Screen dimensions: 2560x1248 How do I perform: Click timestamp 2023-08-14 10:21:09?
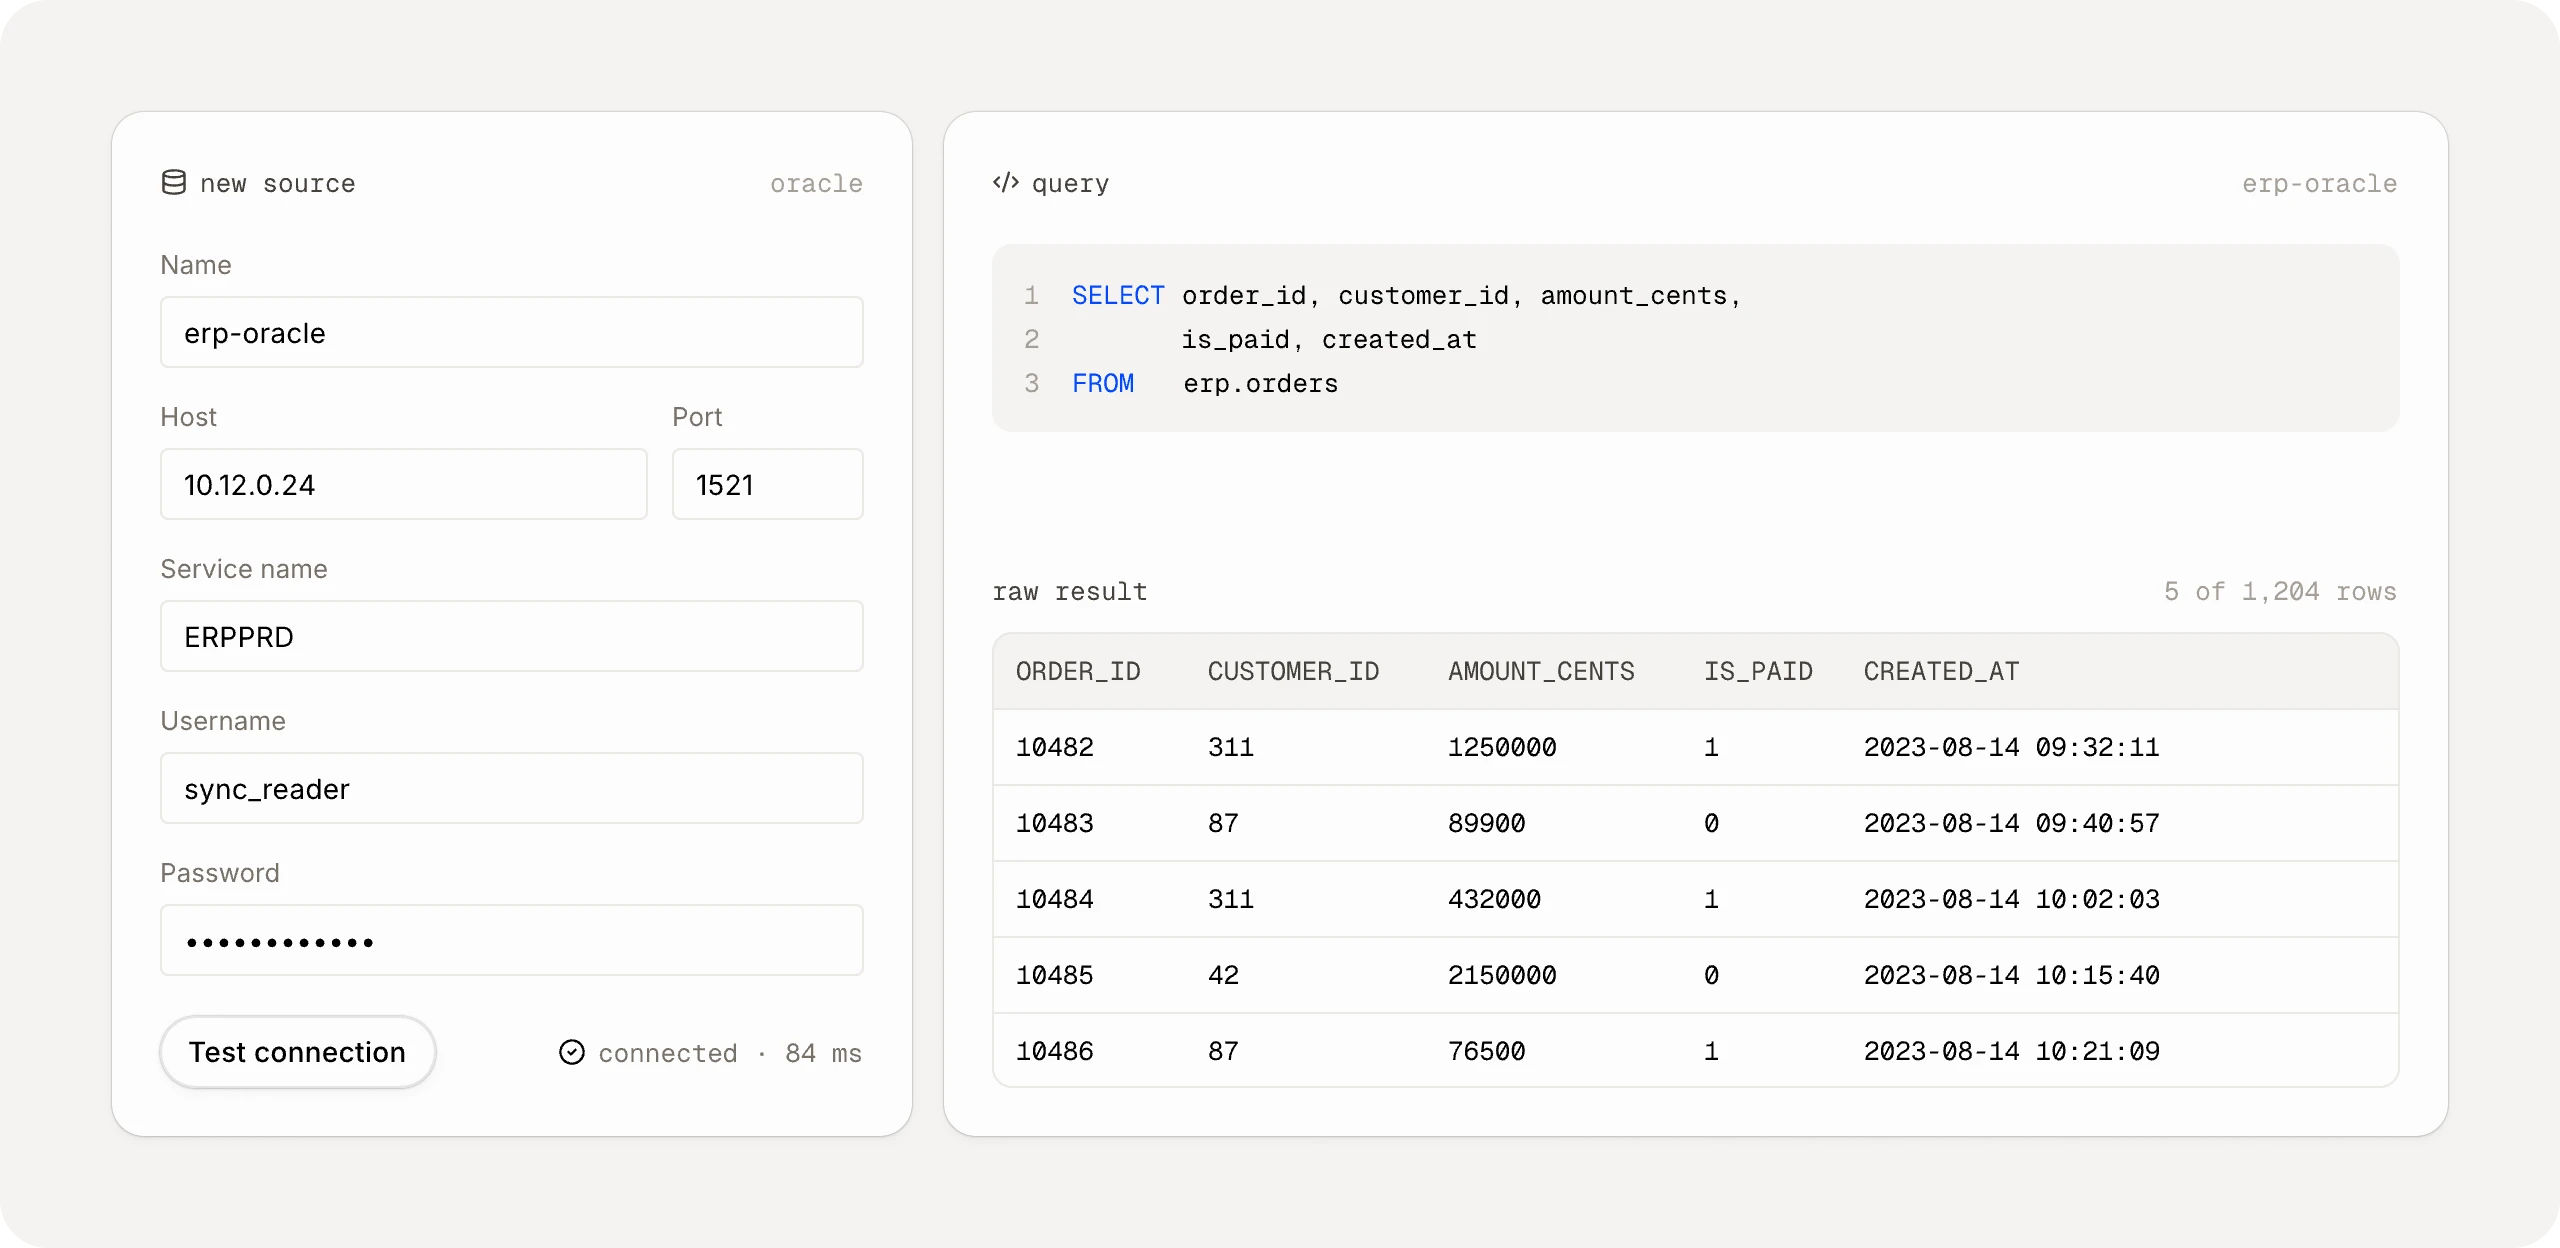tap(2012, 1051)
